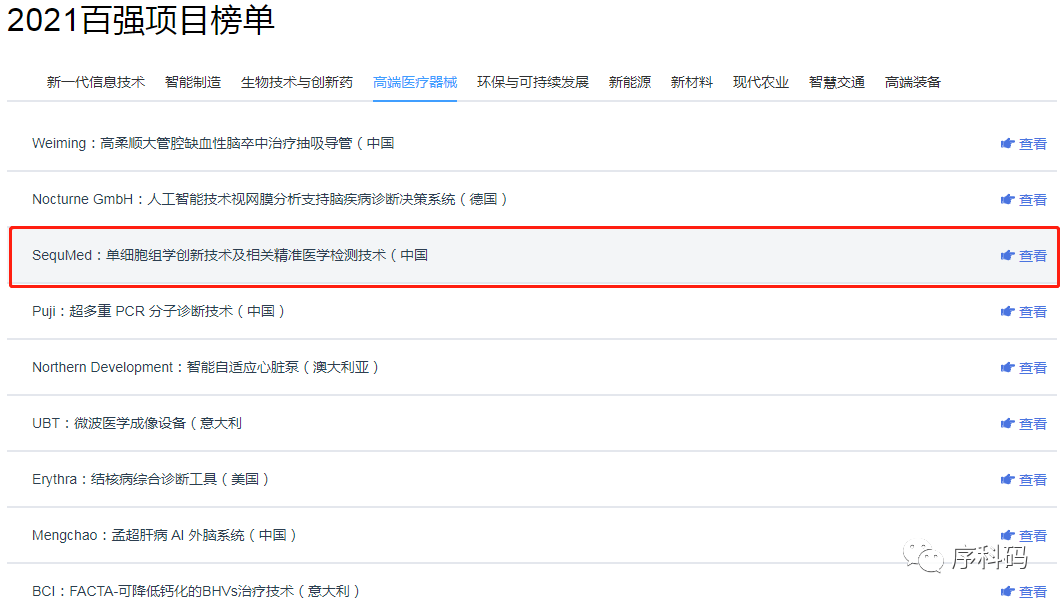Image resolution: width=1063 pixels, height=604 pixels.
Task: Click 查看 link for Puji row
Action: (1032, 312)
